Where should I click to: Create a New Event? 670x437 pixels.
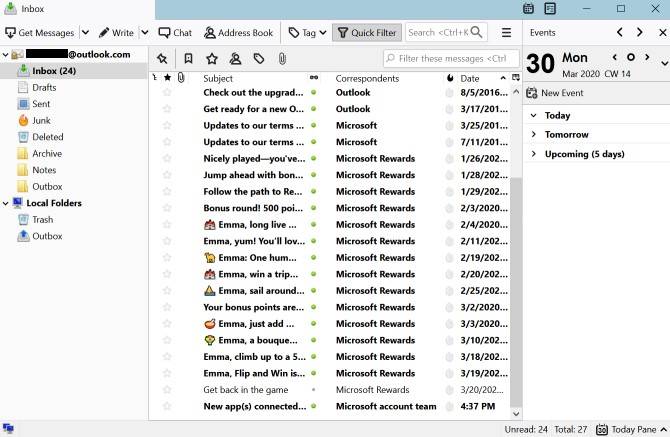555,93
